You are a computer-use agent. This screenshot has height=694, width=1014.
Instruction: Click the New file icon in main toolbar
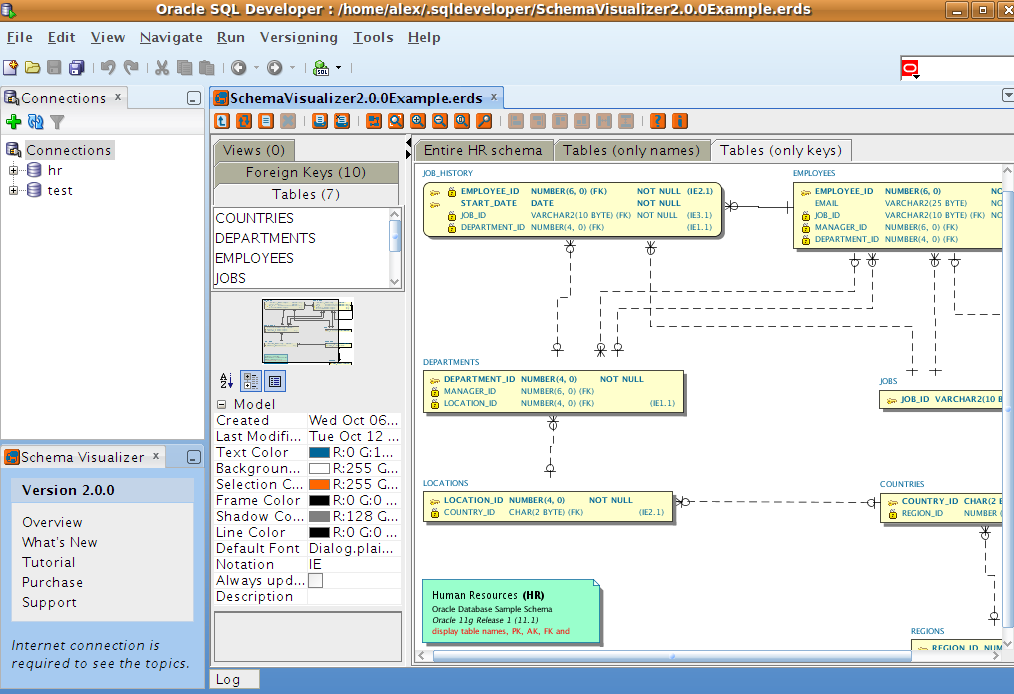tap(10, 67)
